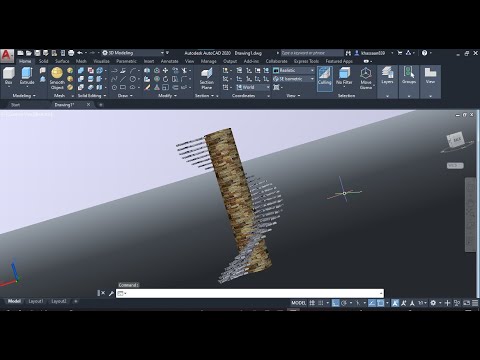The image size is (480, 360).
Task: Toggle ortho mode in status bar
Action: coord(336,303)
